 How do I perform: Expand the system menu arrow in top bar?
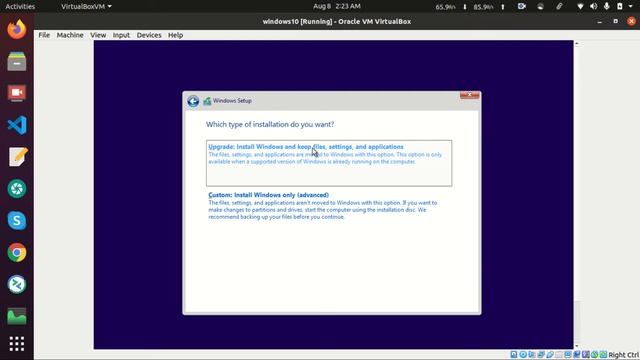point(631,6)
